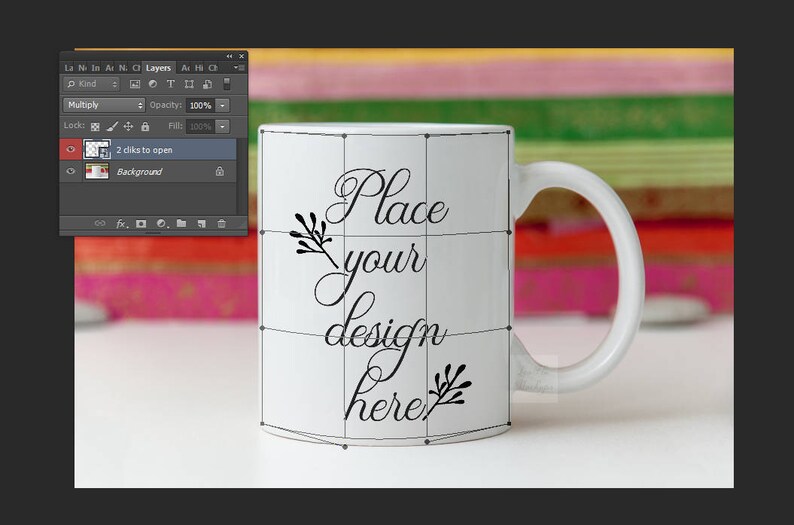Image resolution: width=794 pixels, height=525 pixels.
Task: Open the Kind filter dropdown
Action: pos(92,84)
